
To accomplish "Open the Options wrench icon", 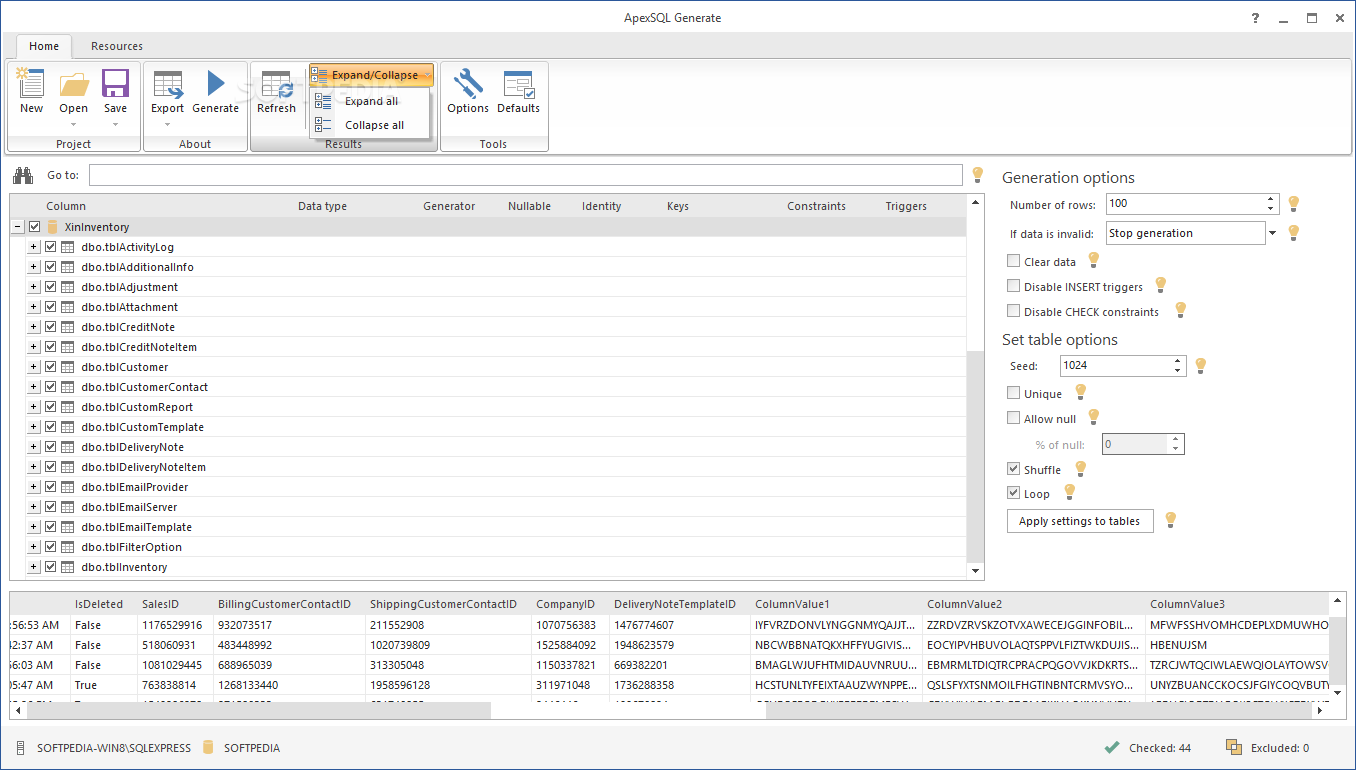I will point(467,83).
